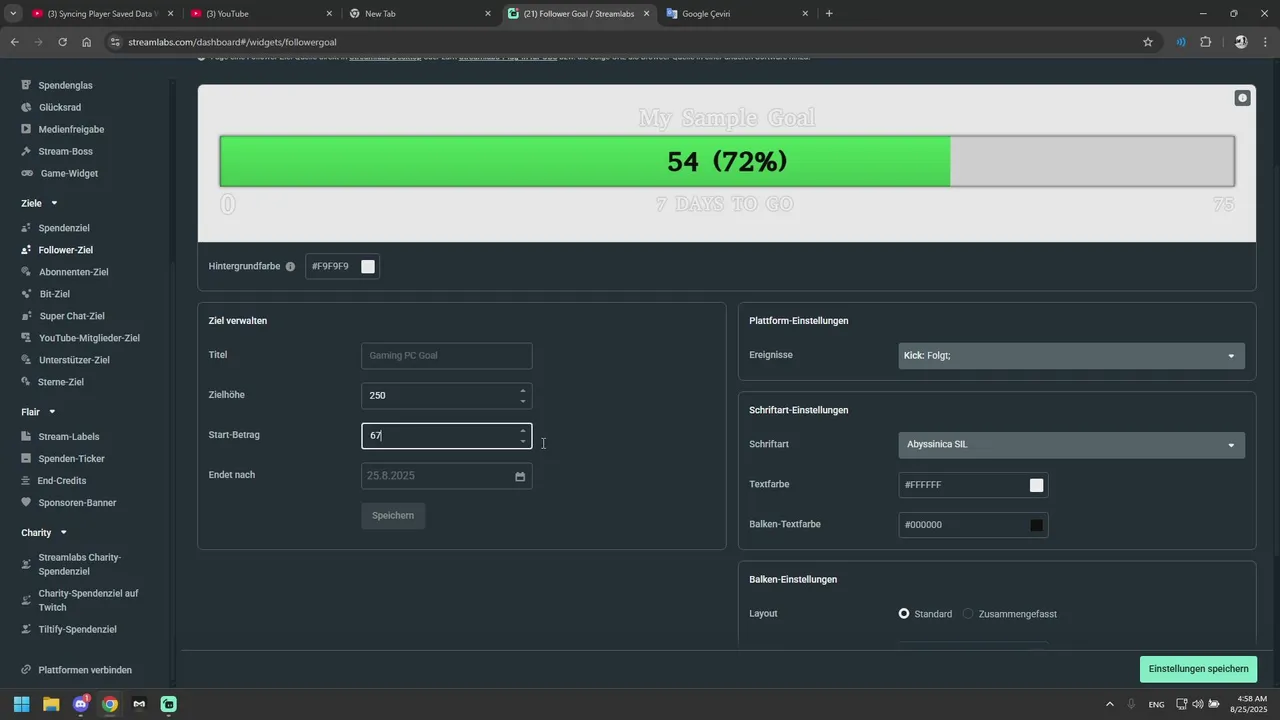This screenshot has width=1280, height=720.
Task: Open Game-Widget from sidebar
Action: click(69, 173)
